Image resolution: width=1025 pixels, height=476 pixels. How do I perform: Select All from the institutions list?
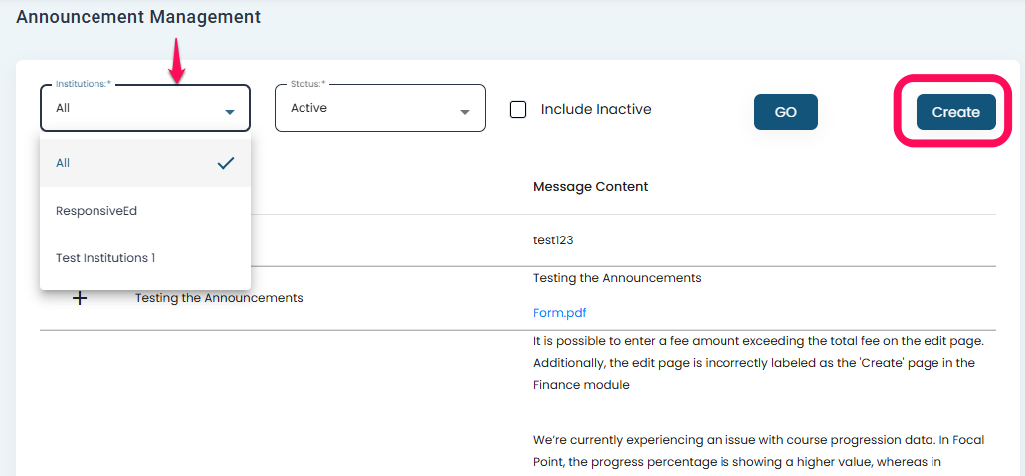(x=64, y=163)
